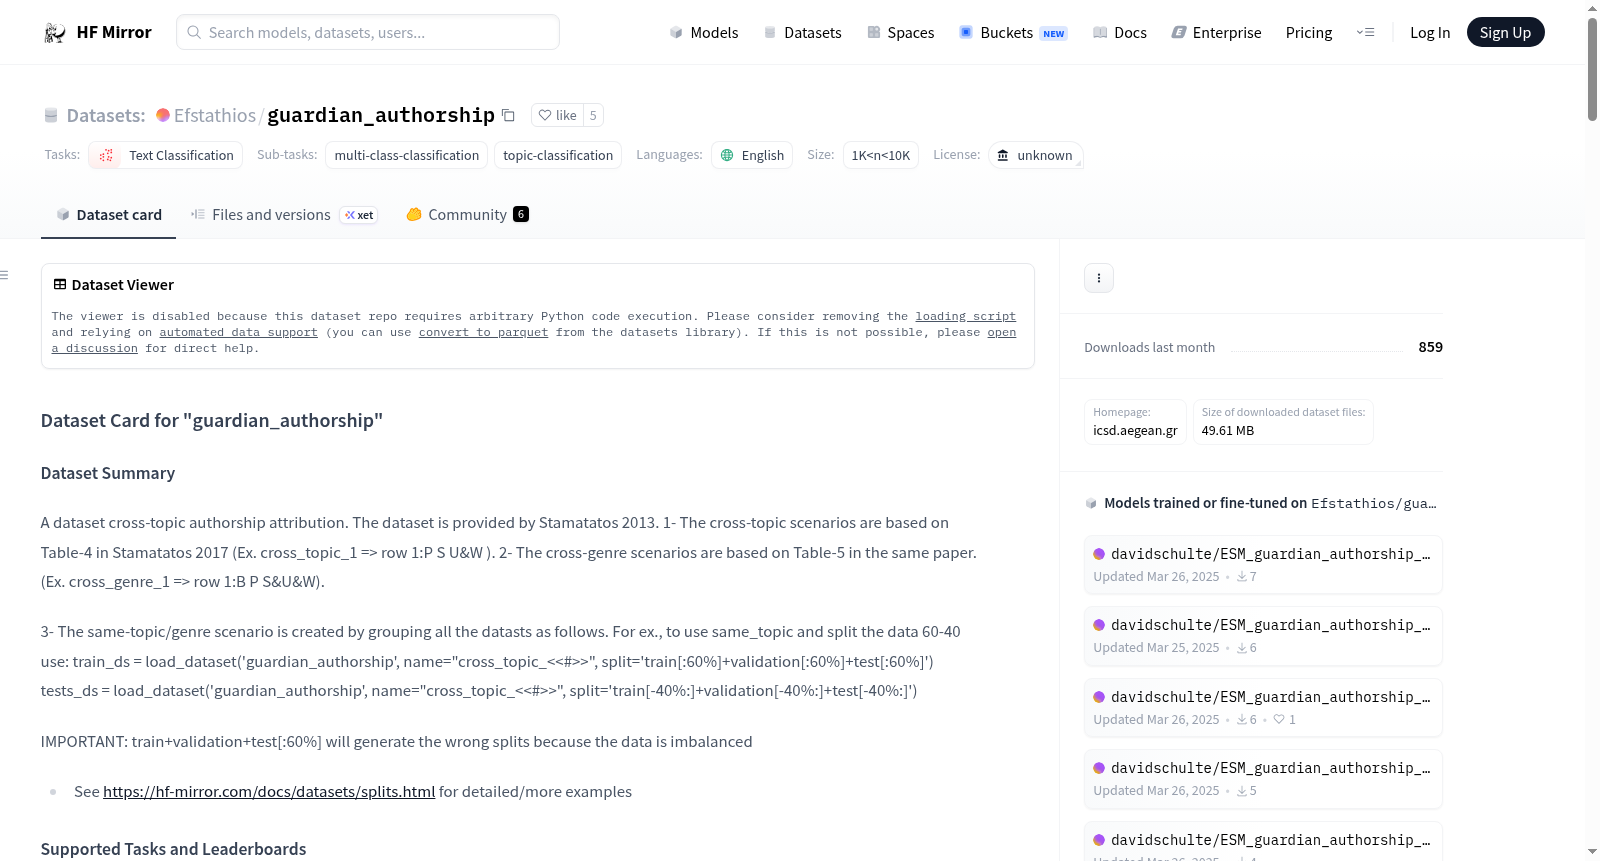Click the HF Mirror logo icon

pos(55,33)
